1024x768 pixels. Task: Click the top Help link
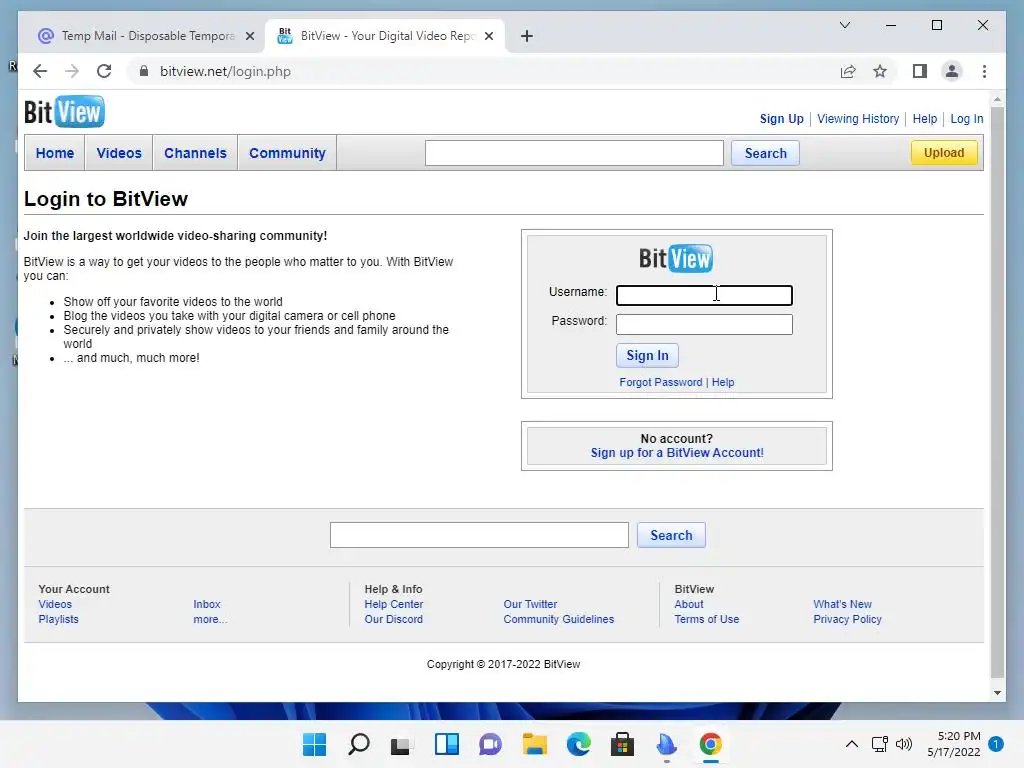click(924, 119)
